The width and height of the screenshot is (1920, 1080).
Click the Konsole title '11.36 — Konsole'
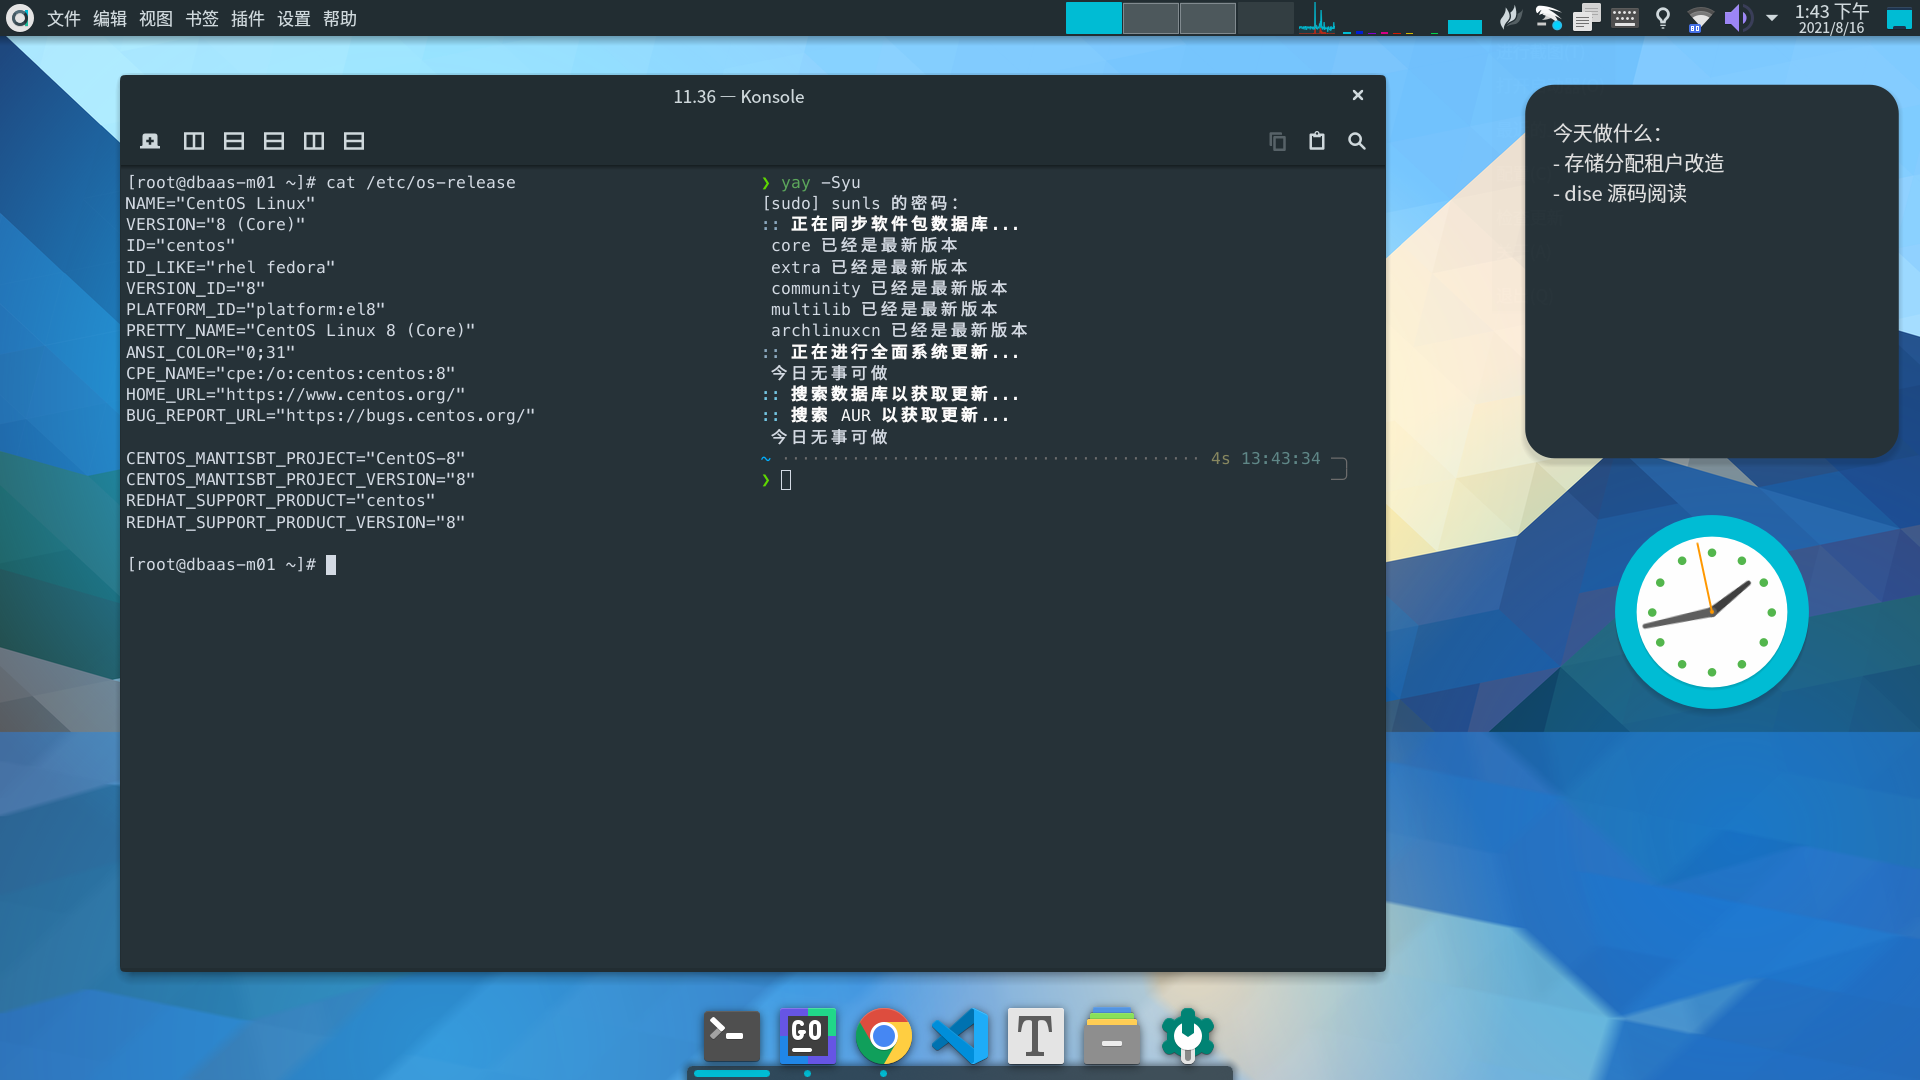coord(738,97)
